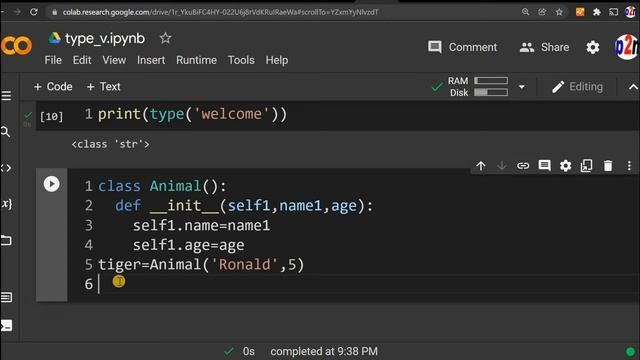640x360 pixels.
Task: Open the Comment panel
Action: [462, 47]
